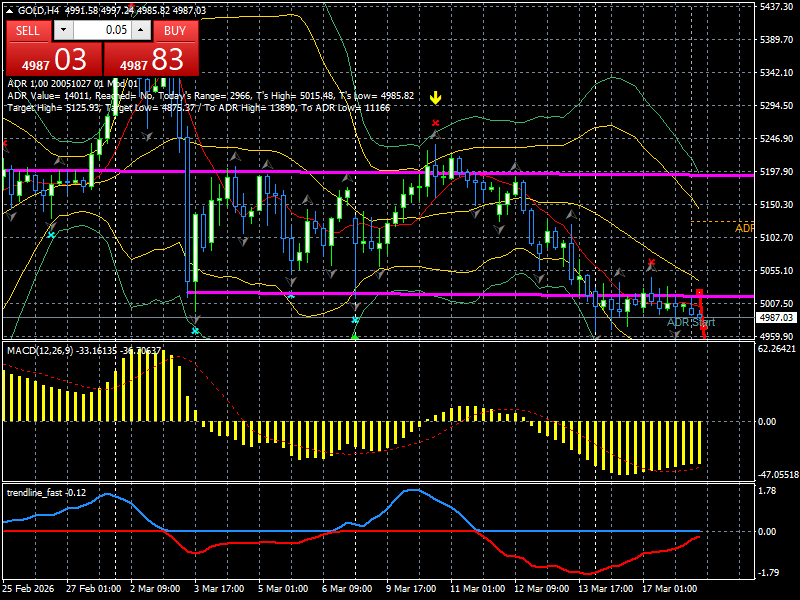Select the lower magenta horizontal line
800x600 pixels.
pyautogui.click(x=470, y=294)
